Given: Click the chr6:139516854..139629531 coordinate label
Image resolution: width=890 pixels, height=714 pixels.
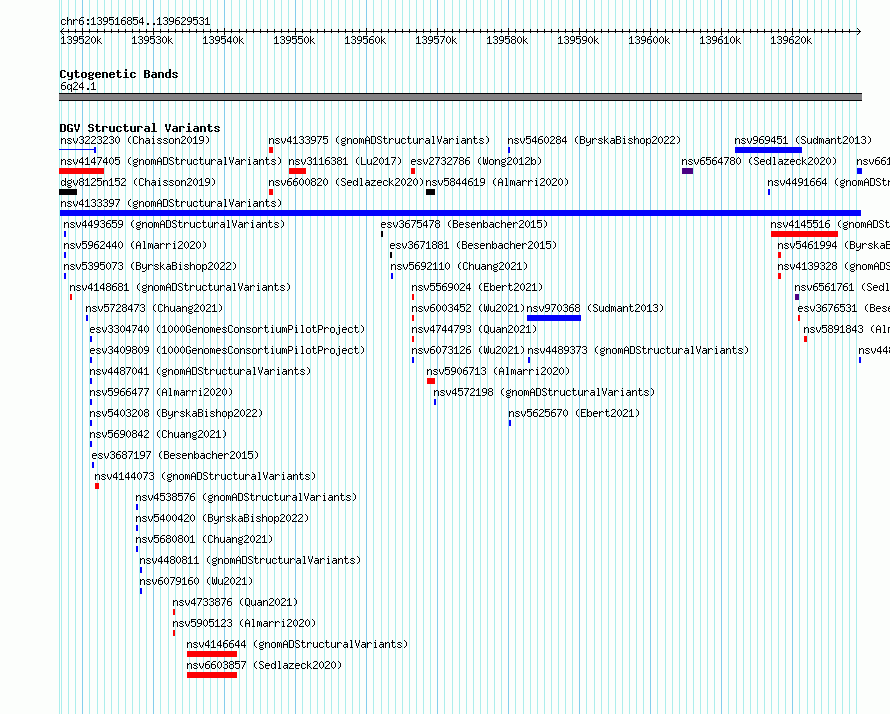Looking at the screenshot, I should [x=135, y=22].
